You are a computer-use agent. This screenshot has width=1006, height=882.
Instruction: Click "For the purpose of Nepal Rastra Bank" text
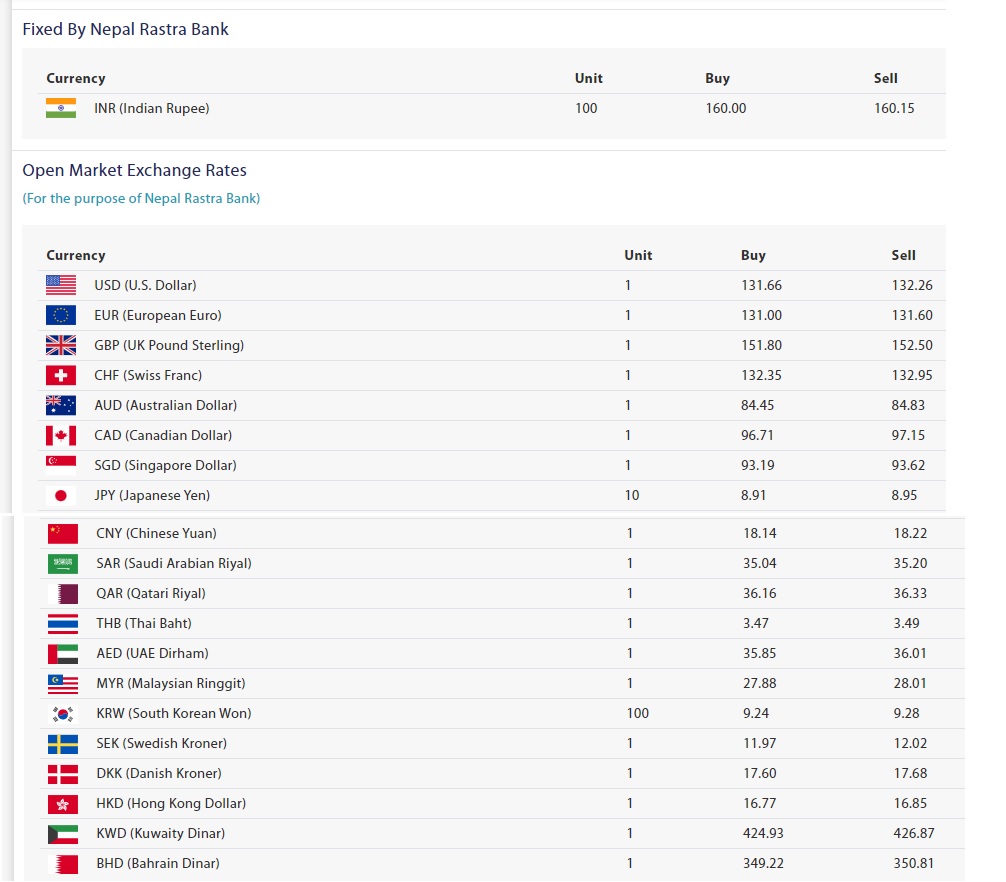[141, 198]
